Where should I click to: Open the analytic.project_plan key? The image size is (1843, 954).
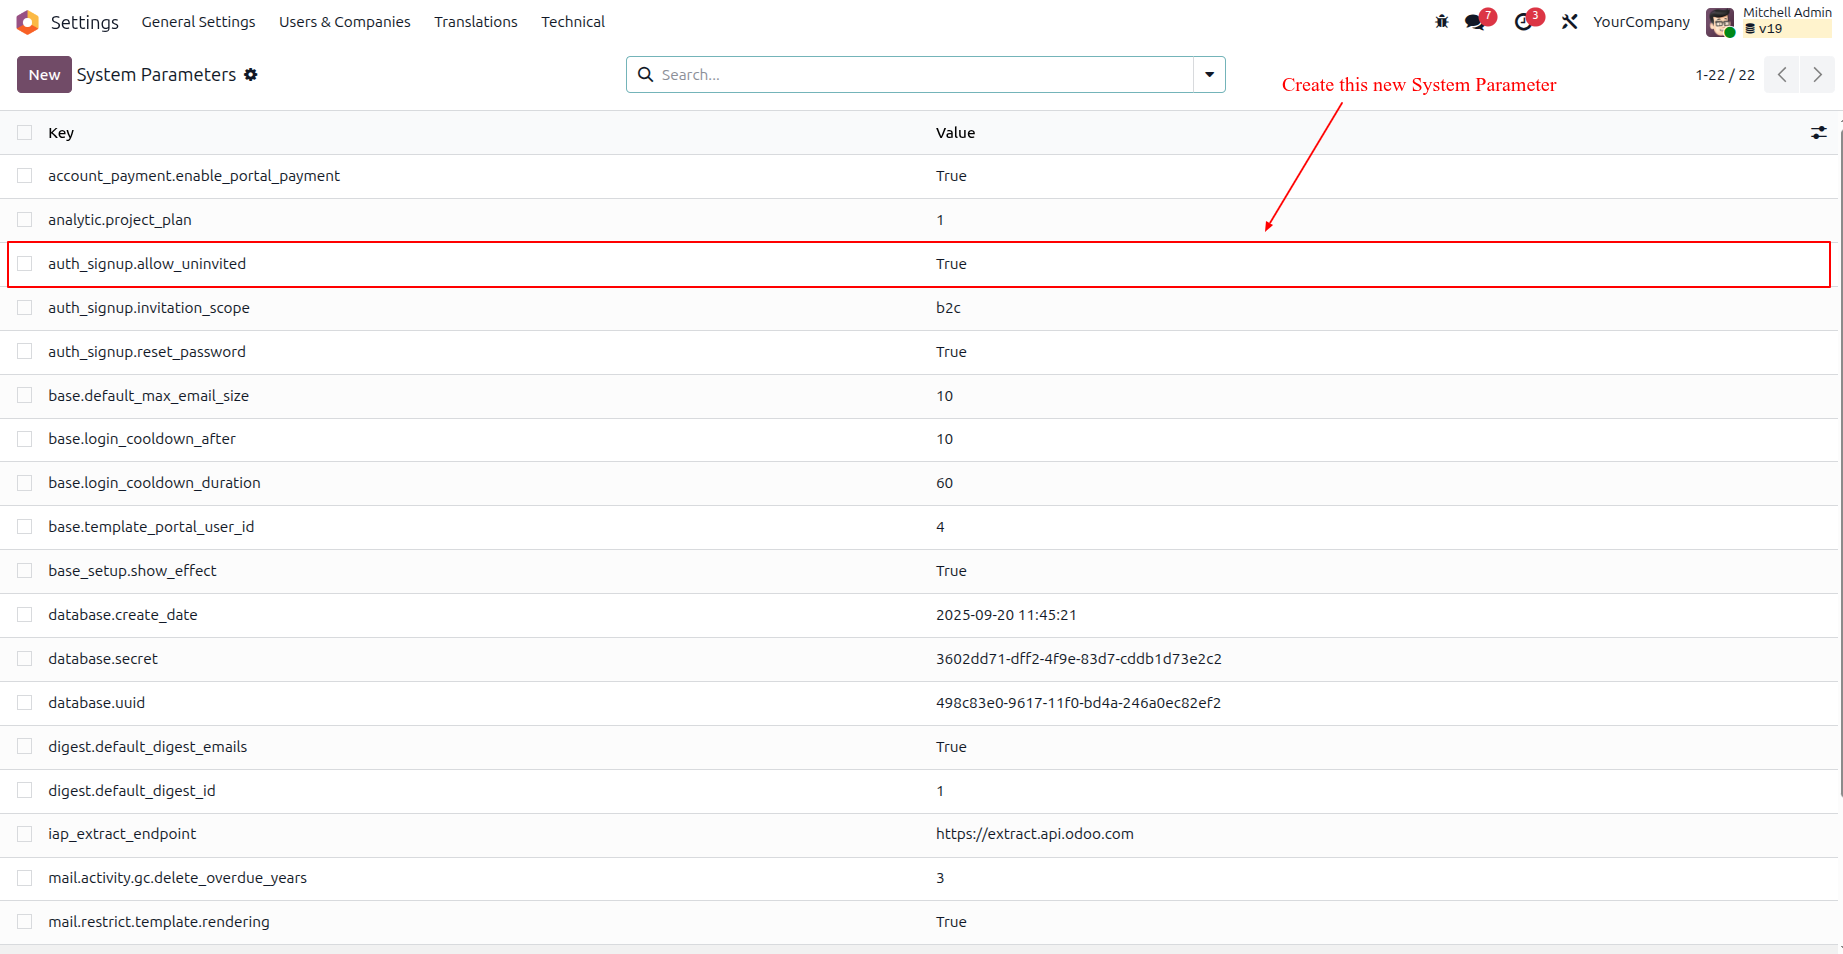point(120,220)
